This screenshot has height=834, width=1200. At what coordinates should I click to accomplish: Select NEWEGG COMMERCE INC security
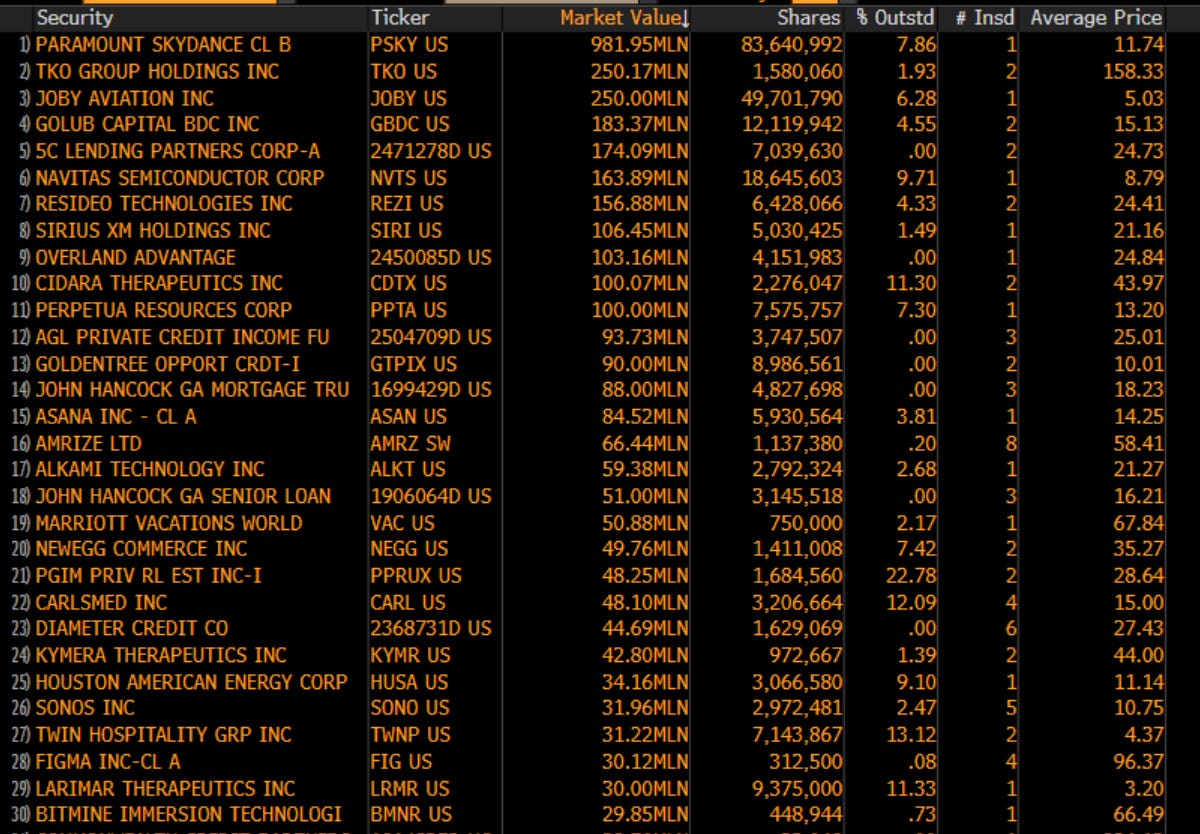[141, 549]
